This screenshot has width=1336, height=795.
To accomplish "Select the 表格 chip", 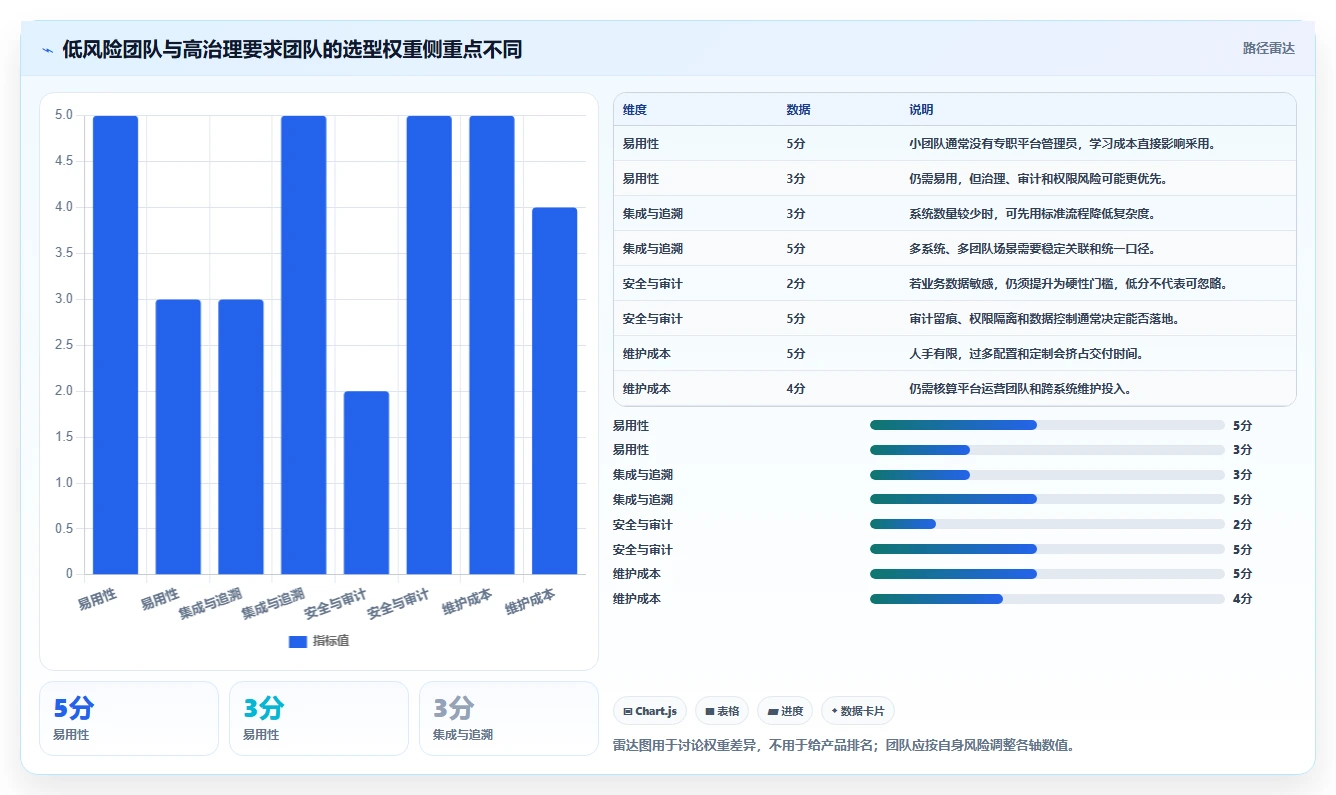I will 722,711.
